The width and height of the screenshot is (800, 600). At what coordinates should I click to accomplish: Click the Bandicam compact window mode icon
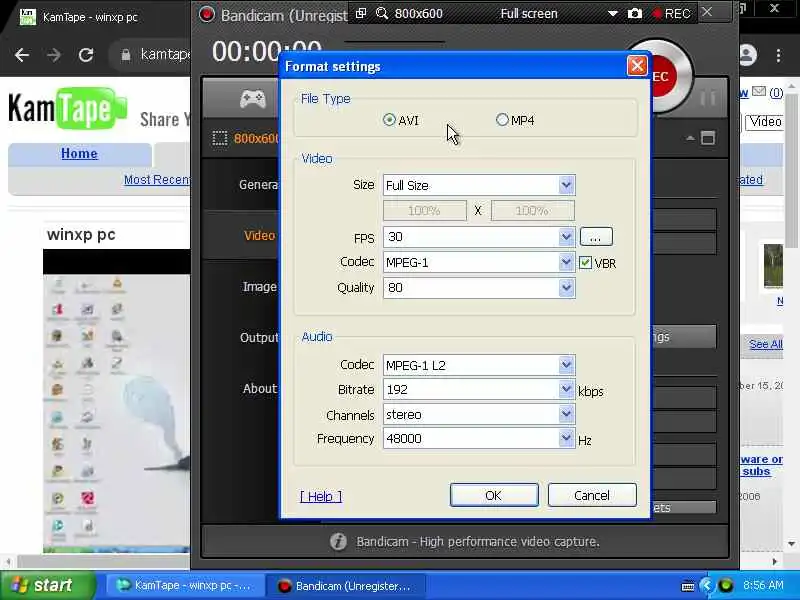(708, 138)
